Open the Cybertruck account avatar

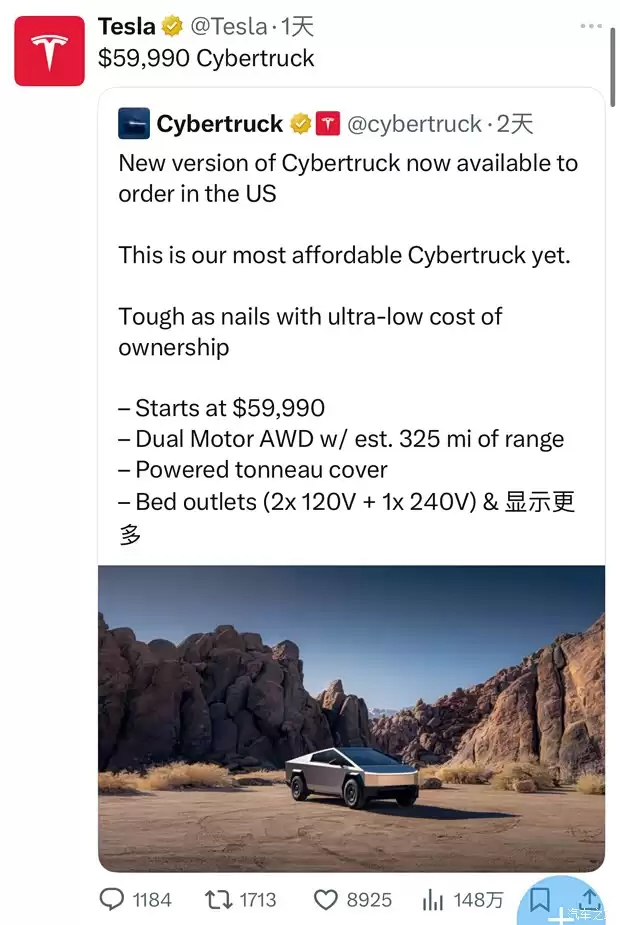pos(133,124)
